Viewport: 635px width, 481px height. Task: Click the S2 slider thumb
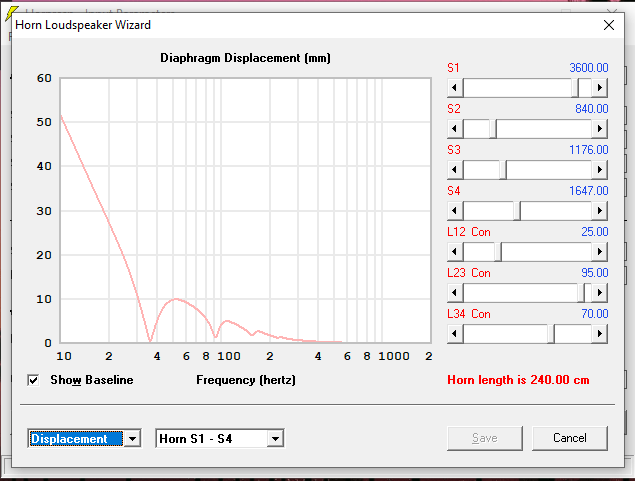(493, 129)
